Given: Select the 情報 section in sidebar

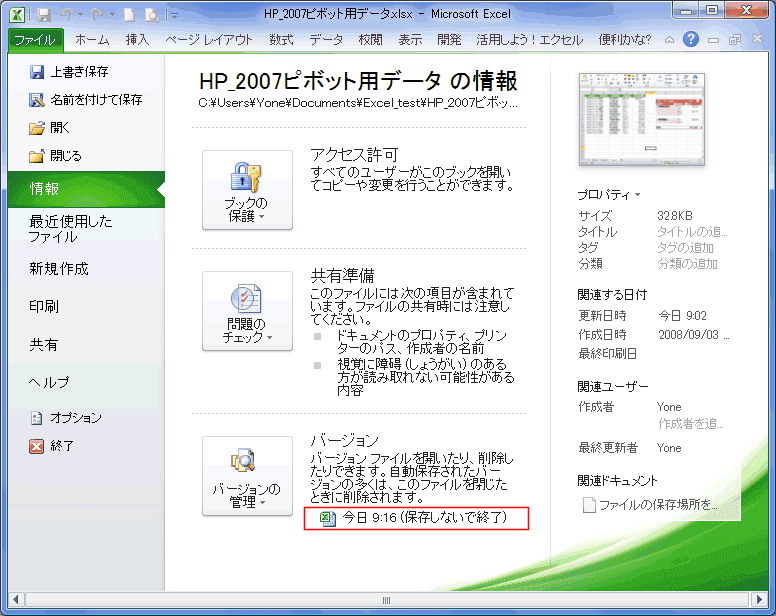Looking at the screenshot, I should coord(86,189).
